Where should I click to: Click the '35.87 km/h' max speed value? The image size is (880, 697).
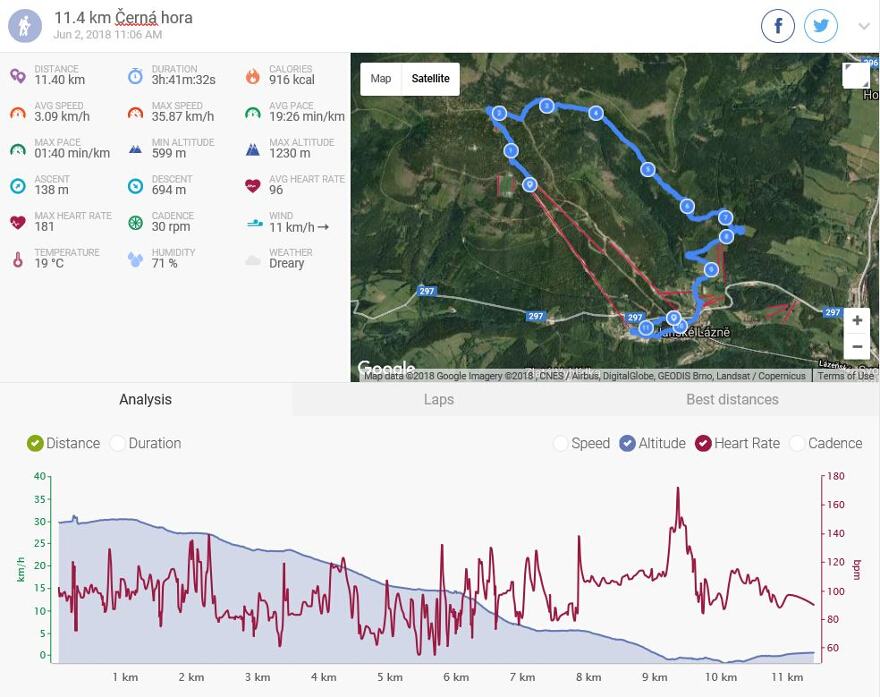tap(183, 117)
